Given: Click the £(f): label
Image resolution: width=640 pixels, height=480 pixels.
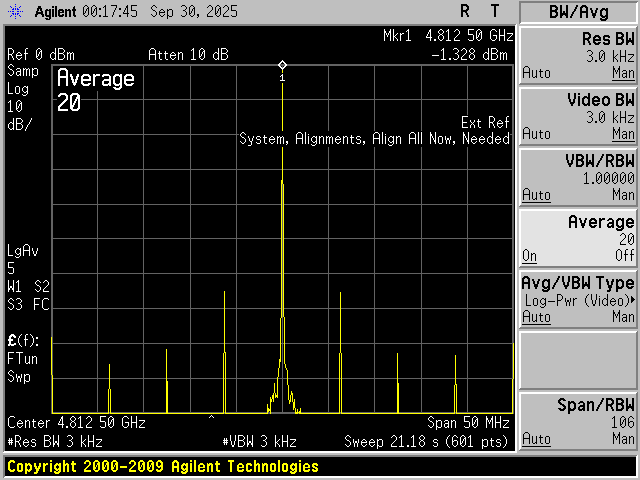Looking at the screenshot, I should [23, 340].
